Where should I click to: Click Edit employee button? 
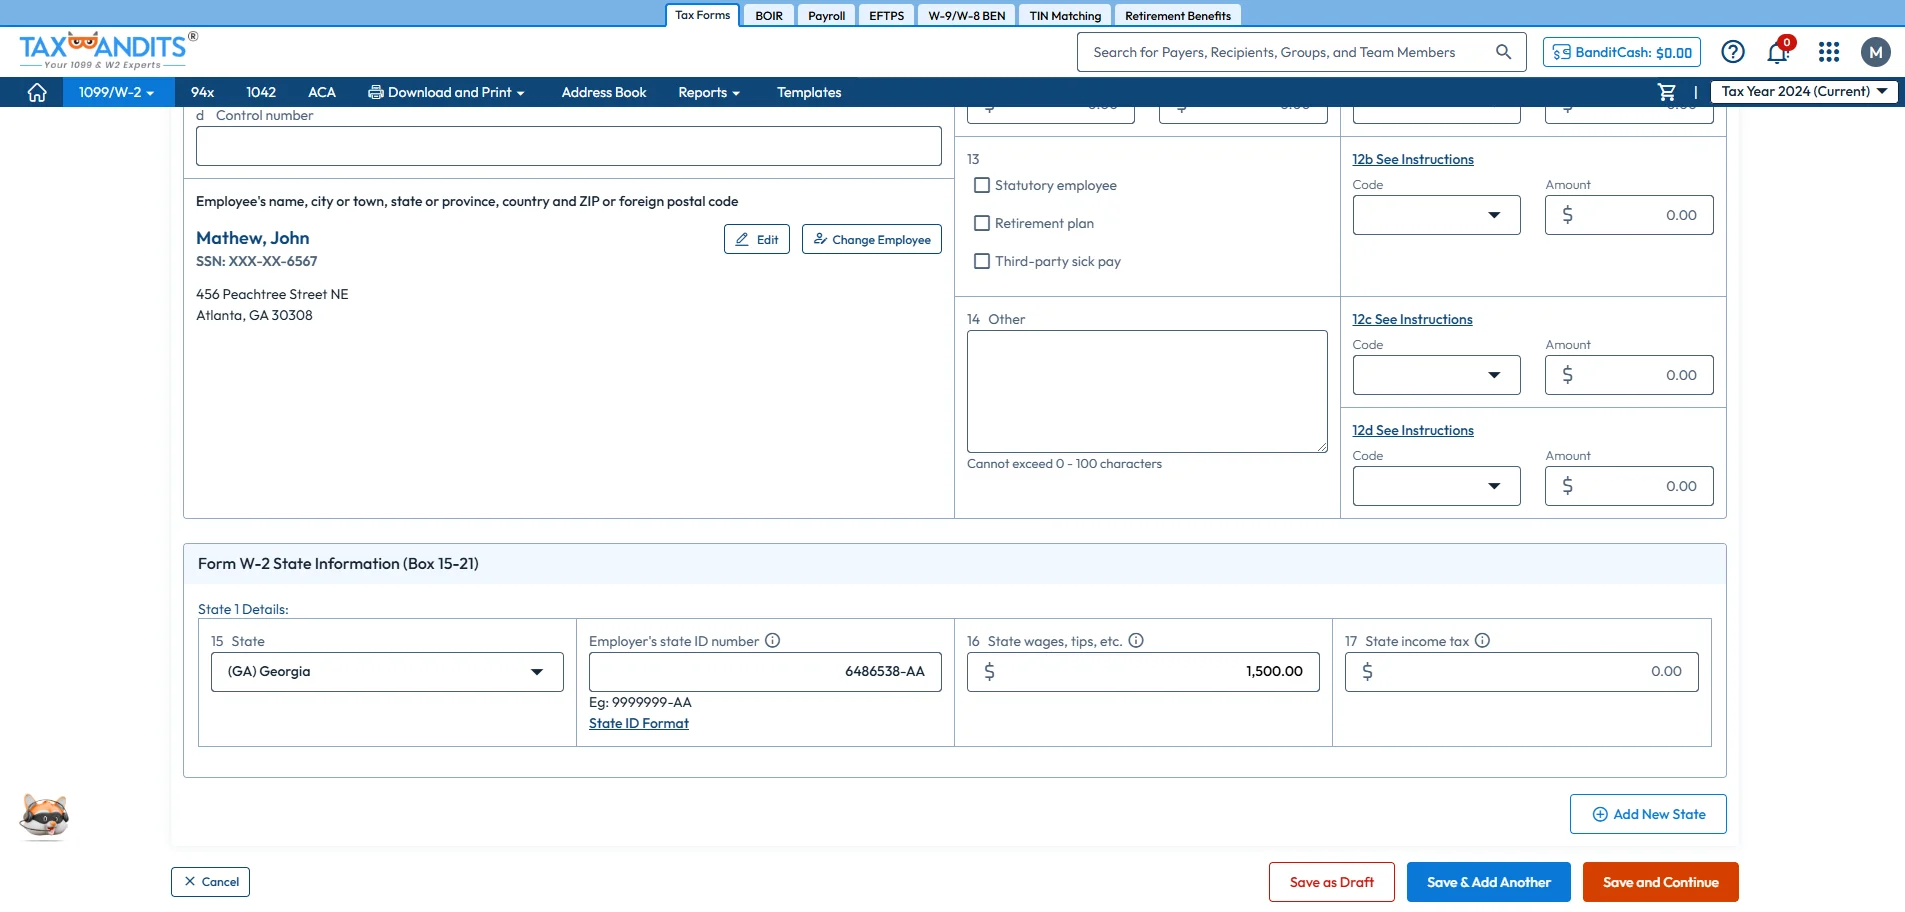[x=757, y=239]
